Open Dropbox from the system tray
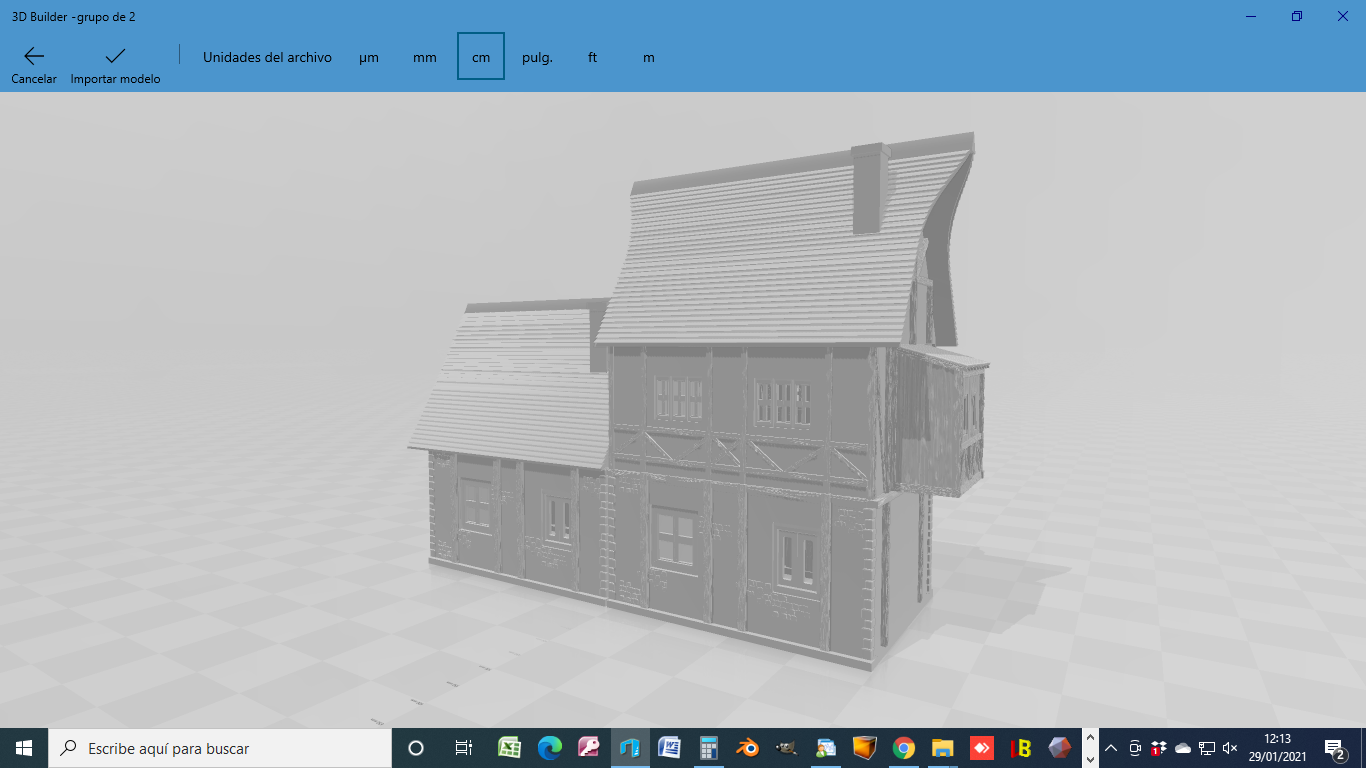1366x768 pixels. click(1159, 748)
